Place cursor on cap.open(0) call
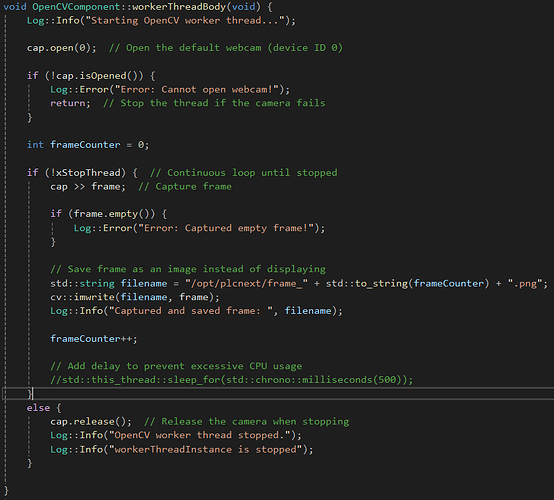The height and width of the screenshot is (500, 554). pyautogui.click(x=61, y=48)
